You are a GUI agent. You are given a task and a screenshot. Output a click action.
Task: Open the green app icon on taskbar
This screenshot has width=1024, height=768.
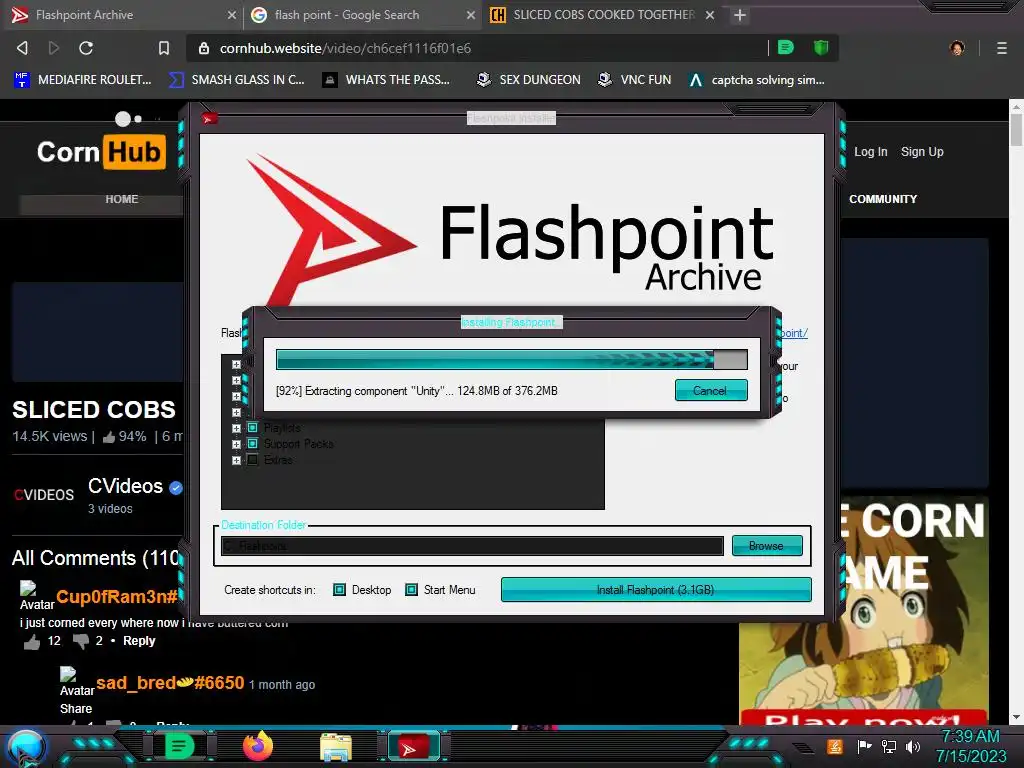click(x=179, y=746)
